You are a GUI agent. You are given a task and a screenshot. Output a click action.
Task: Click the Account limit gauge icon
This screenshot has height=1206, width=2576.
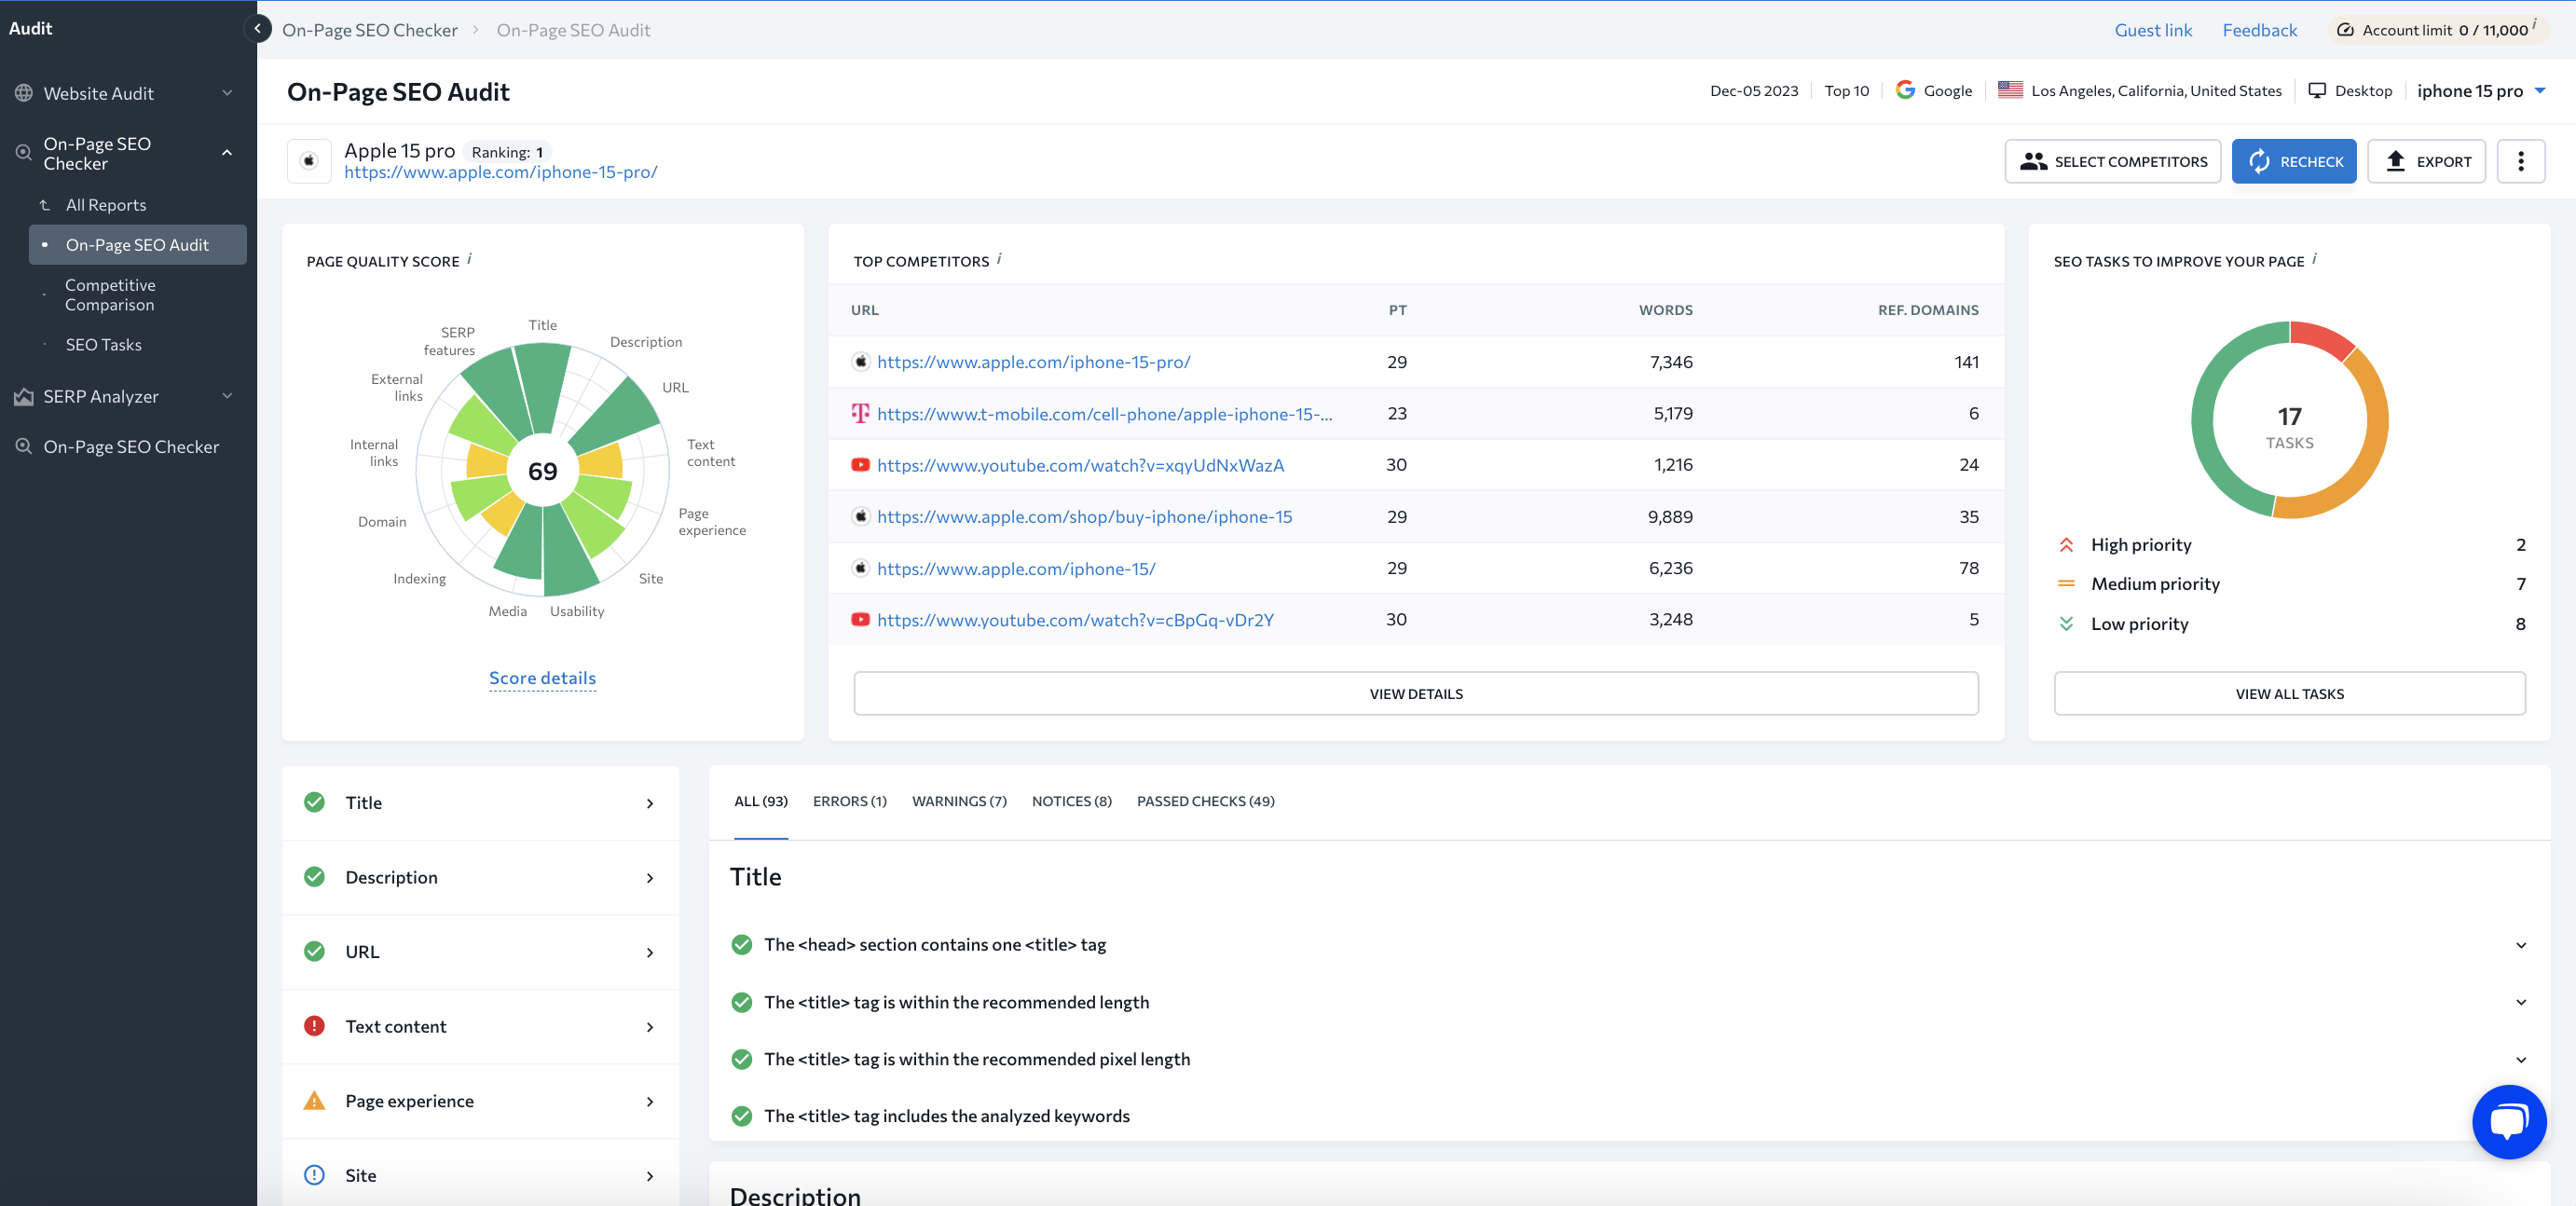click(x=2345, y=30)
